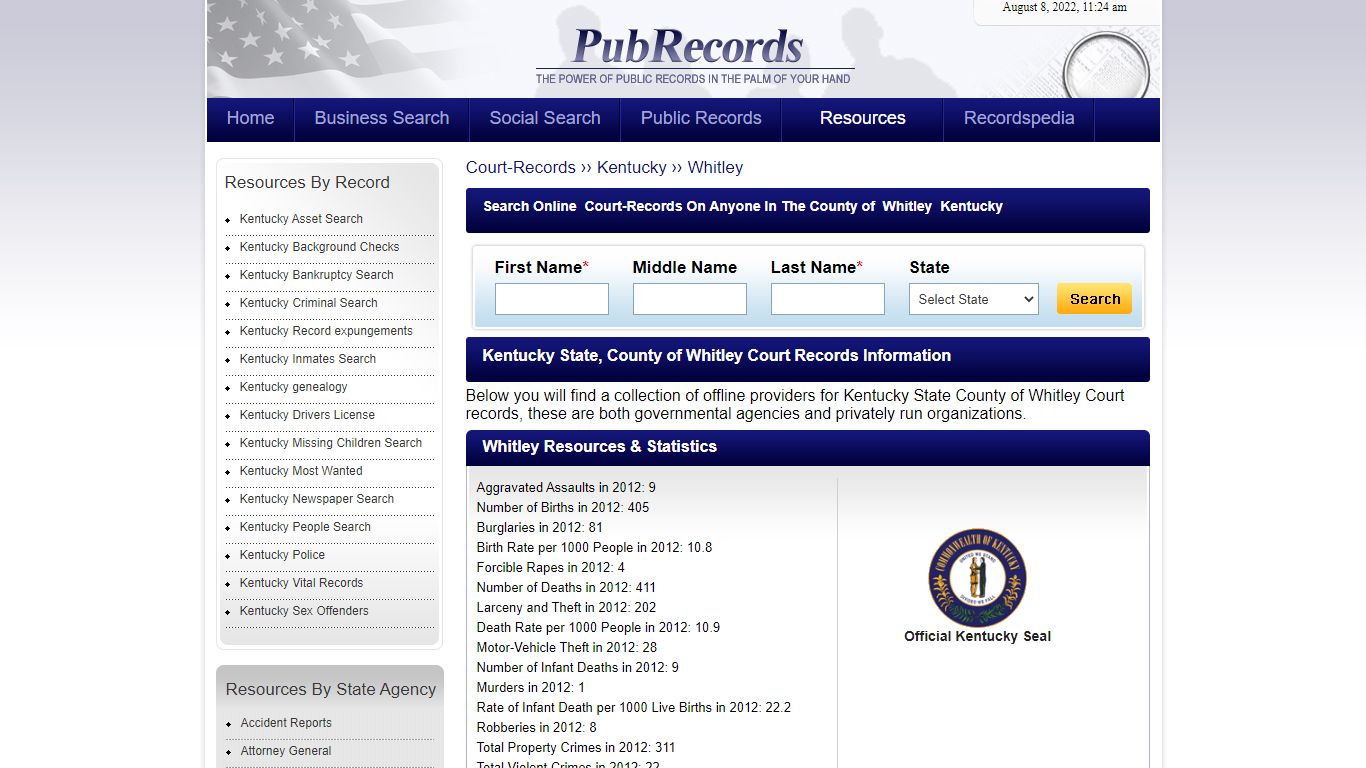Image resolution: width=1366 pixels, height=768 pixels.
Task: Click 'Motor-Vehicle Theft in 2012: 28'
Action: click(567, 648)
